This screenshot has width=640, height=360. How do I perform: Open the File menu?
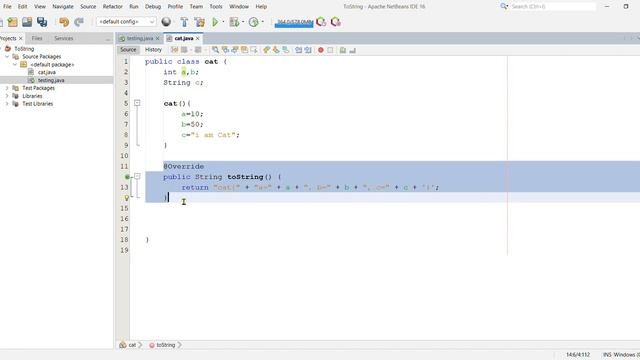(7, 7)
